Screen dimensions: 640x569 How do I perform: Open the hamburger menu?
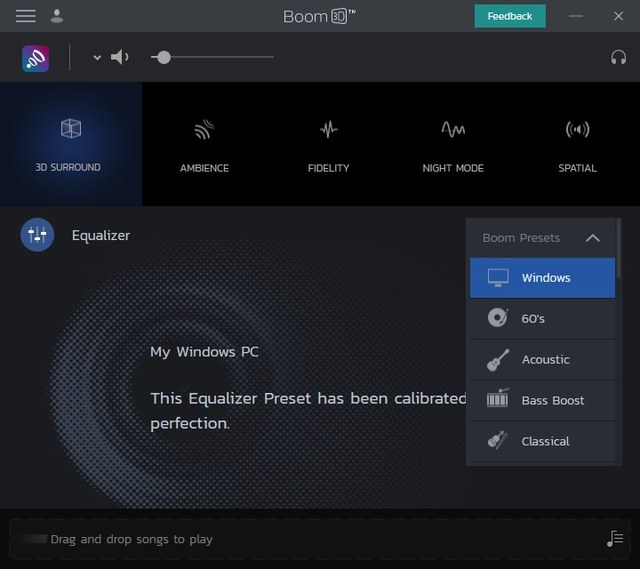point(26,16)
